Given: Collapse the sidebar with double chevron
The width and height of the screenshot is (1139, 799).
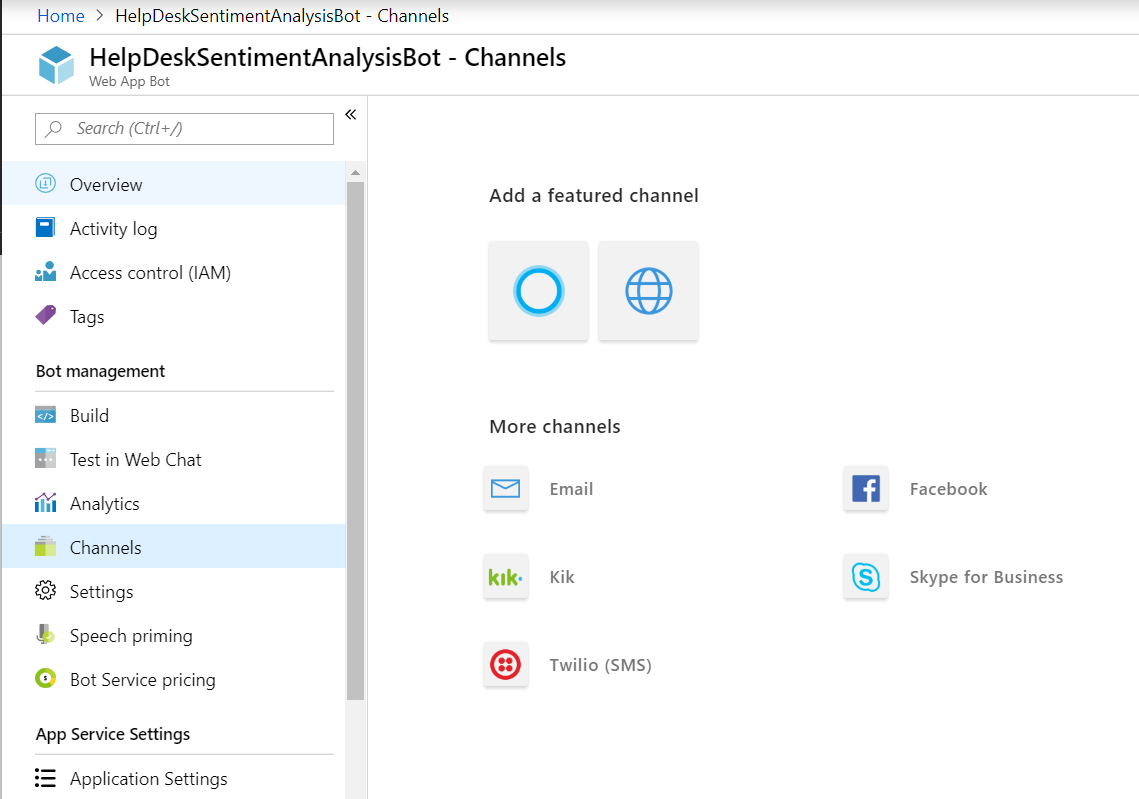Looking at the screenshot, I should [x=351, y=115].
